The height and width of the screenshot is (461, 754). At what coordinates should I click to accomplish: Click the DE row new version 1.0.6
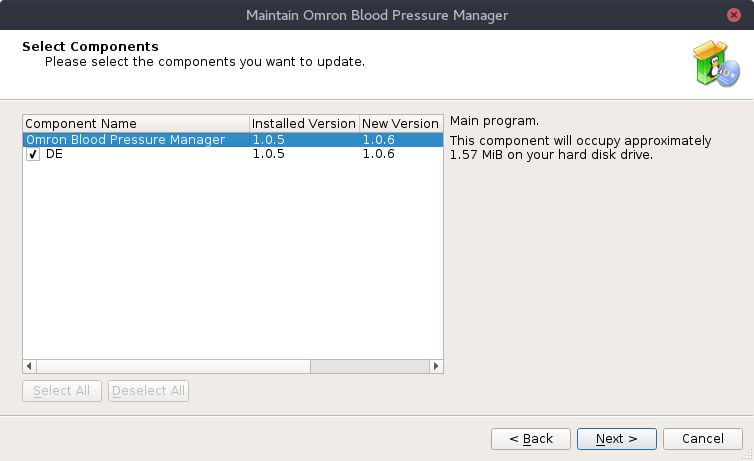click(x=378, y=154)
